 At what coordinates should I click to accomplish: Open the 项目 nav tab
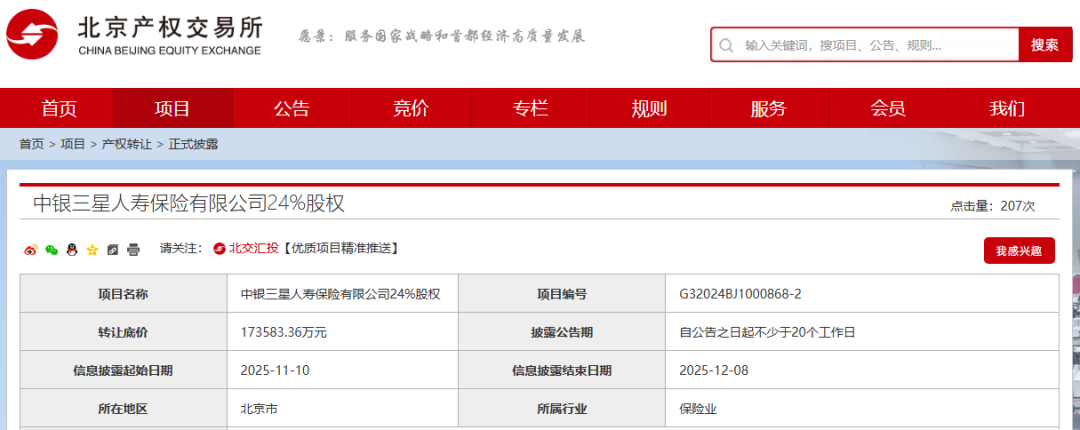pyautogui.click(x=172, y=108)
